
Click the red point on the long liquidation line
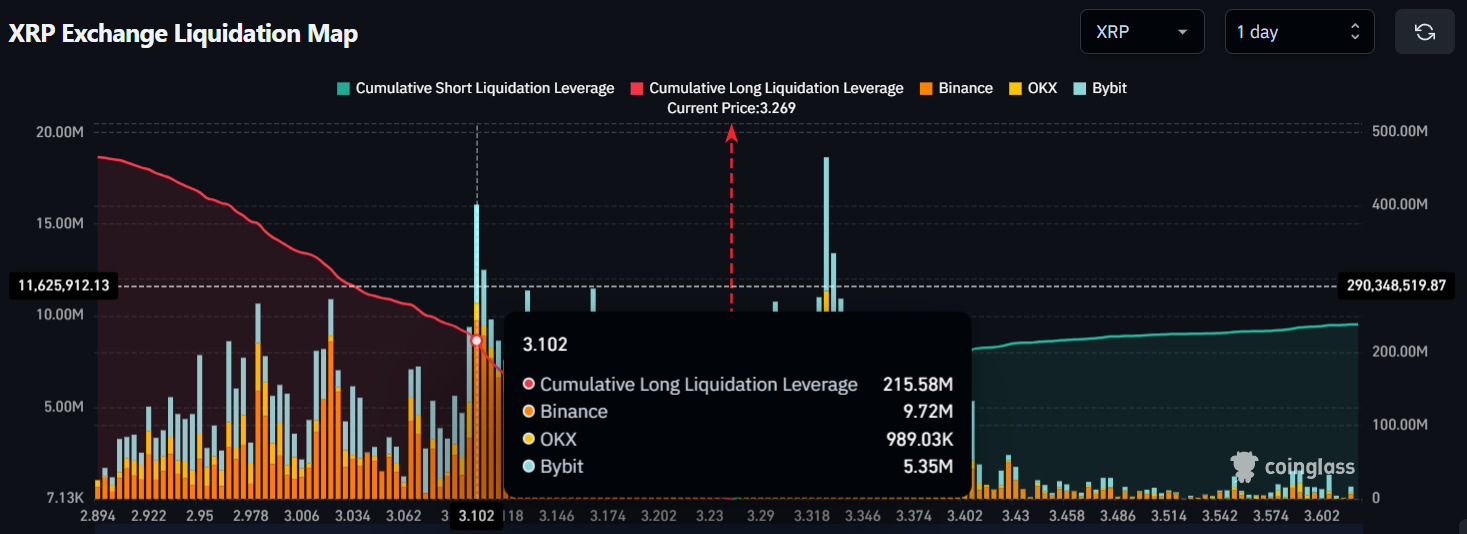click(477, 341)
